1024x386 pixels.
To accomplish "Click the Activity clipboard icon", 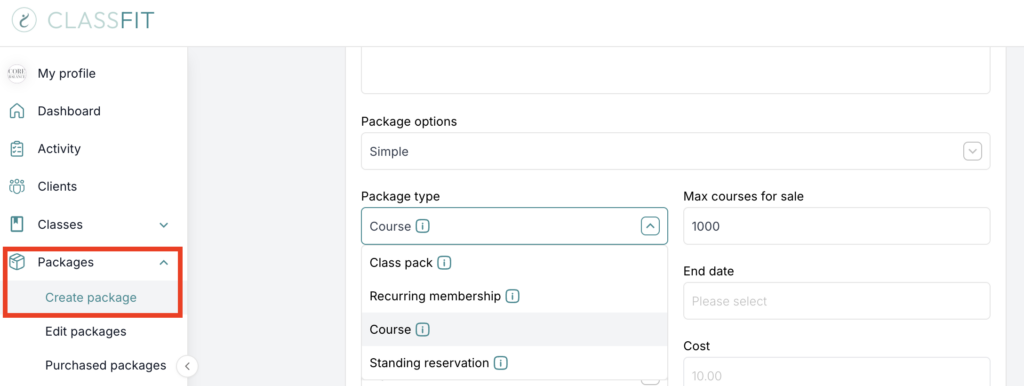I will point(17,149).
